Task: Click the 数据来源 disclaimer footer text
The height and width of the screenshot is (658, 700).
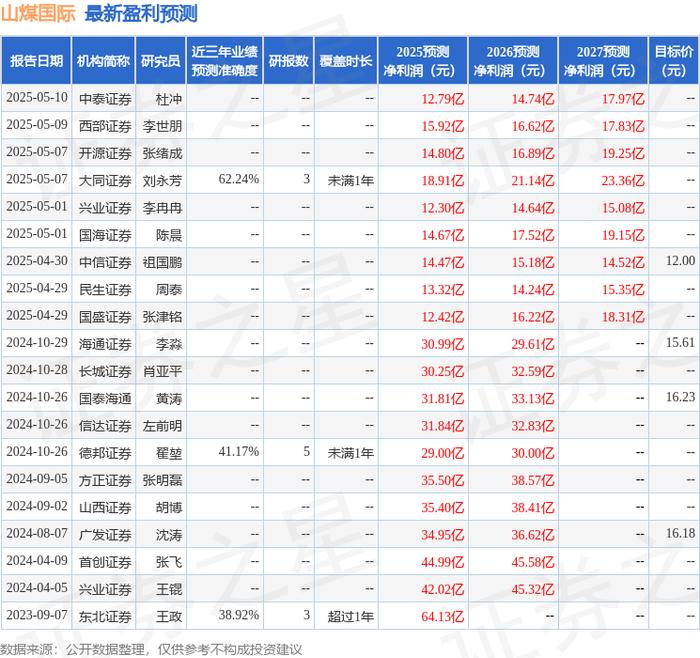Action: (151, 649)
